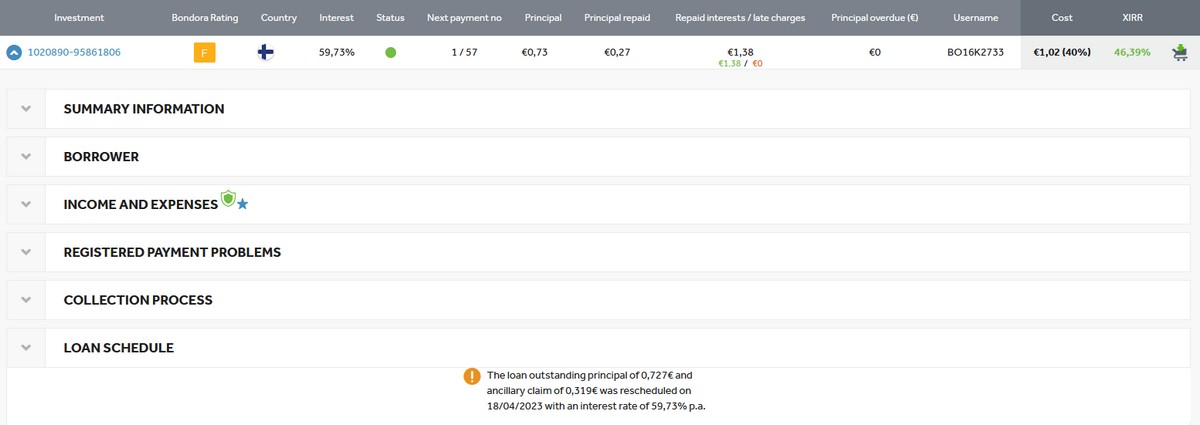
Task: Expand the Borrower section chevron
Action: [25, 157]
